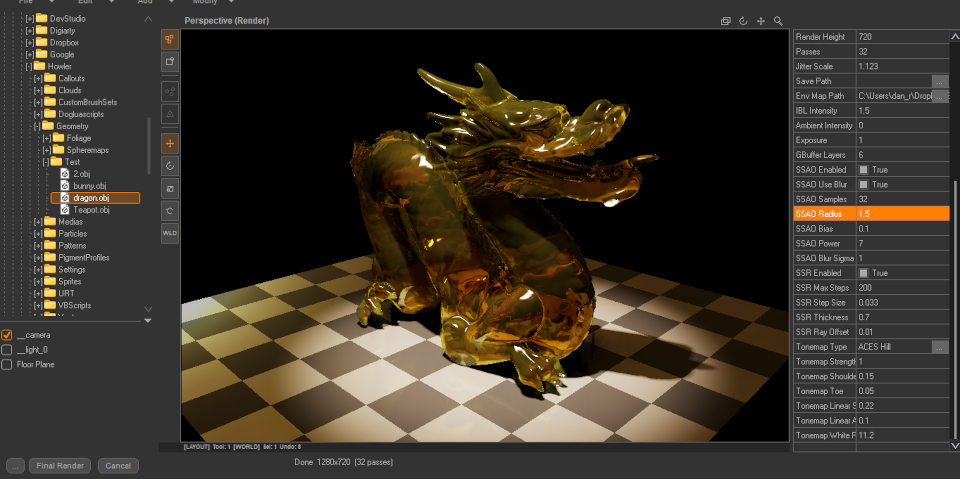Start the Final Render
The height and width of the screenshot is (480, 960).
[x=60, y=465]
